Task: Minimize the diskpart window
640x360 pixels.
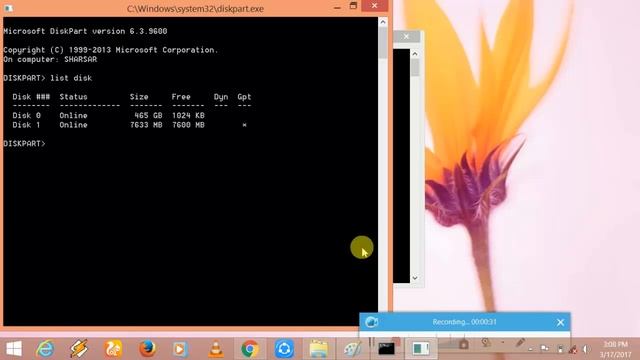Action: click(x=337, y=7)
